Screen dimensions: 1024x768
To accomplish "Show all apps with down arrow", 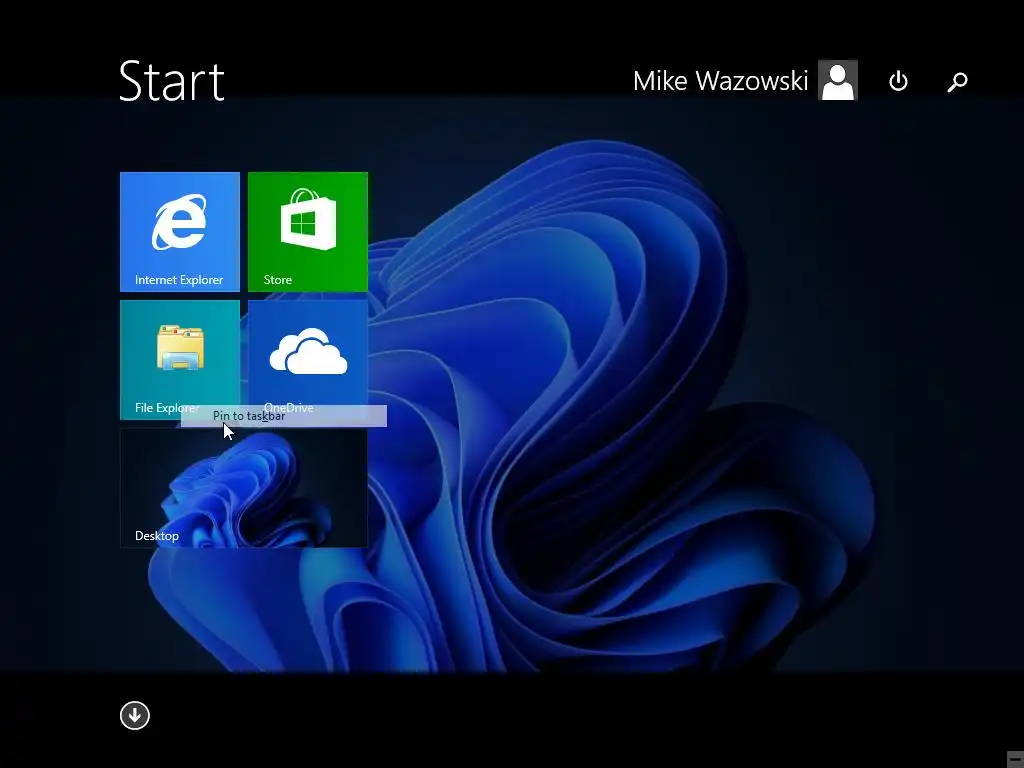I will pyautogui.click(x=135, y=716).
